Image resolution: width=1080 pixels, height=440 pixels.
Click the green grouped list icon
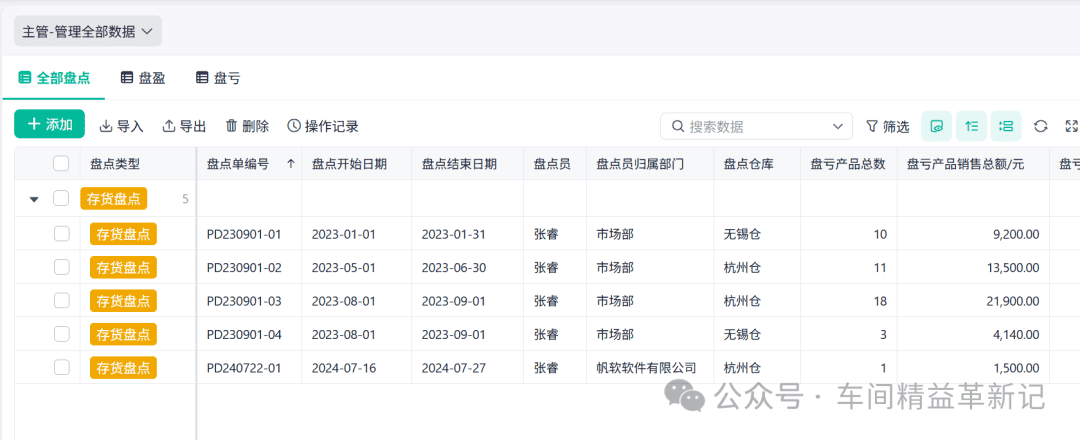[x=1006, y=126]
